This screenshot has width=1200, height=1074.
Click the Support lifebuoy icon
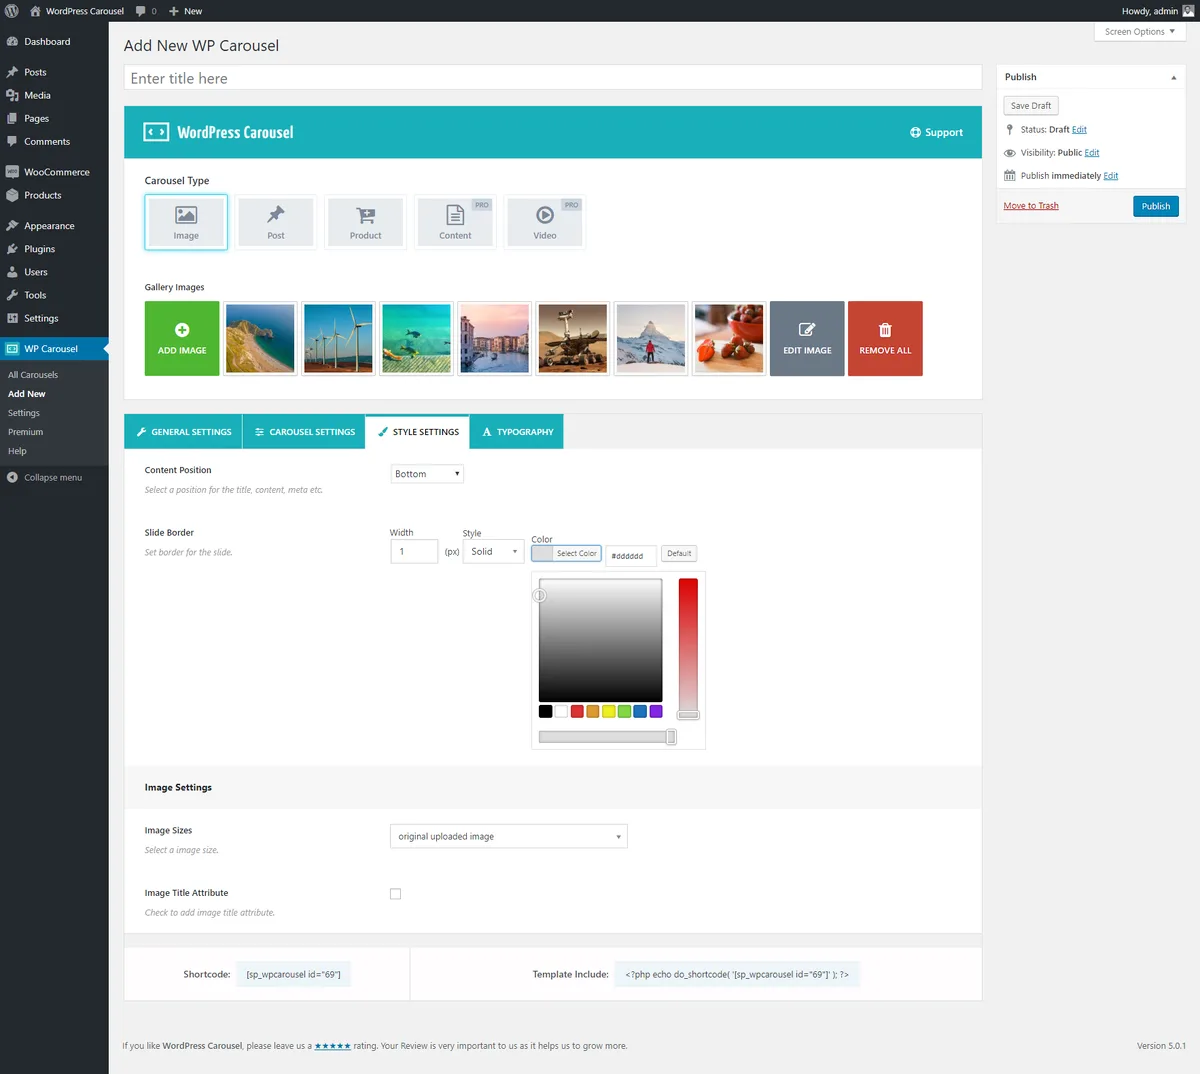[x=915, y=132]
